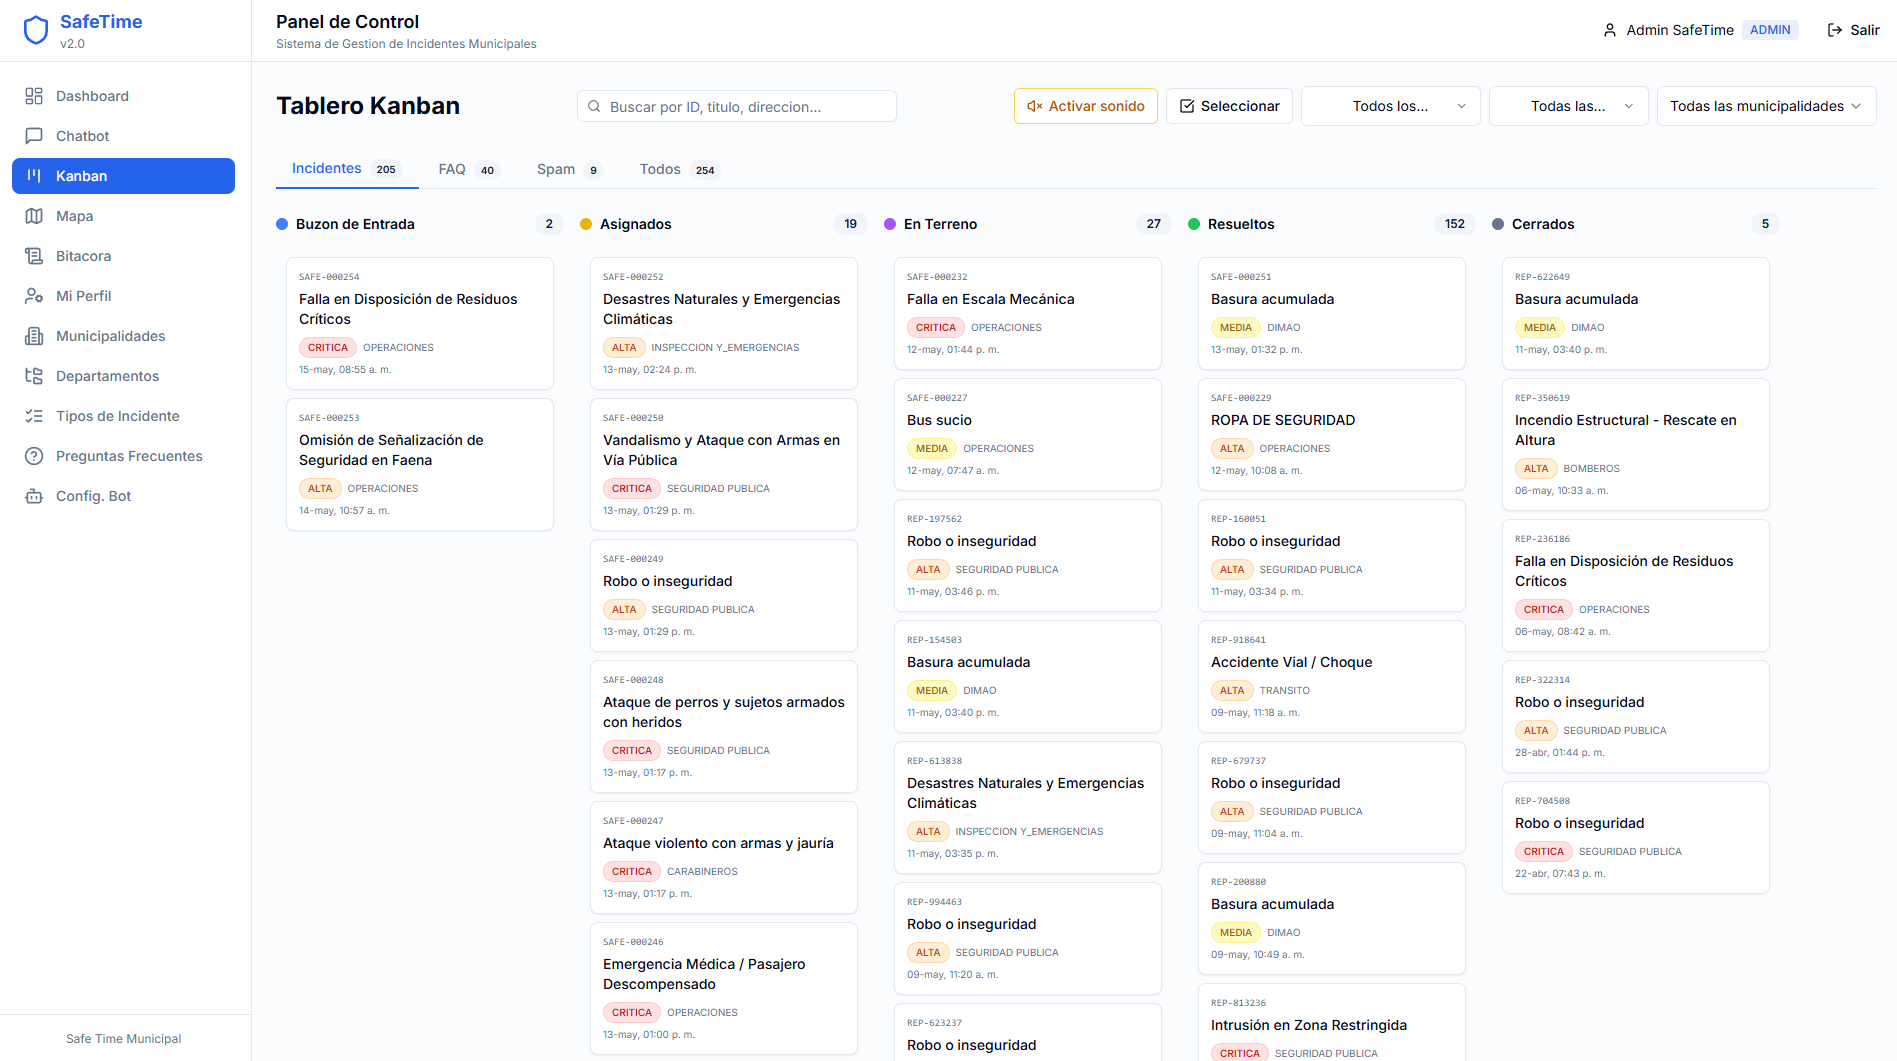The width and height of the screenshot is (1897, 1061).
Task: Open card SAFE-000227 Bus sucio
Action: pyautogui.click(x=1028, y=434)
